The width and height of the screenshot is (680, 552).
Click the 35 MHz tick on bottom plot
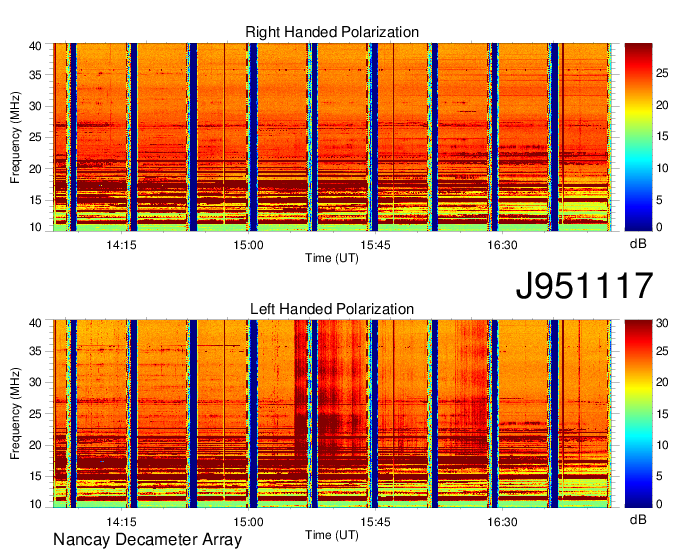pyautogui.click(x=35, y=351)
